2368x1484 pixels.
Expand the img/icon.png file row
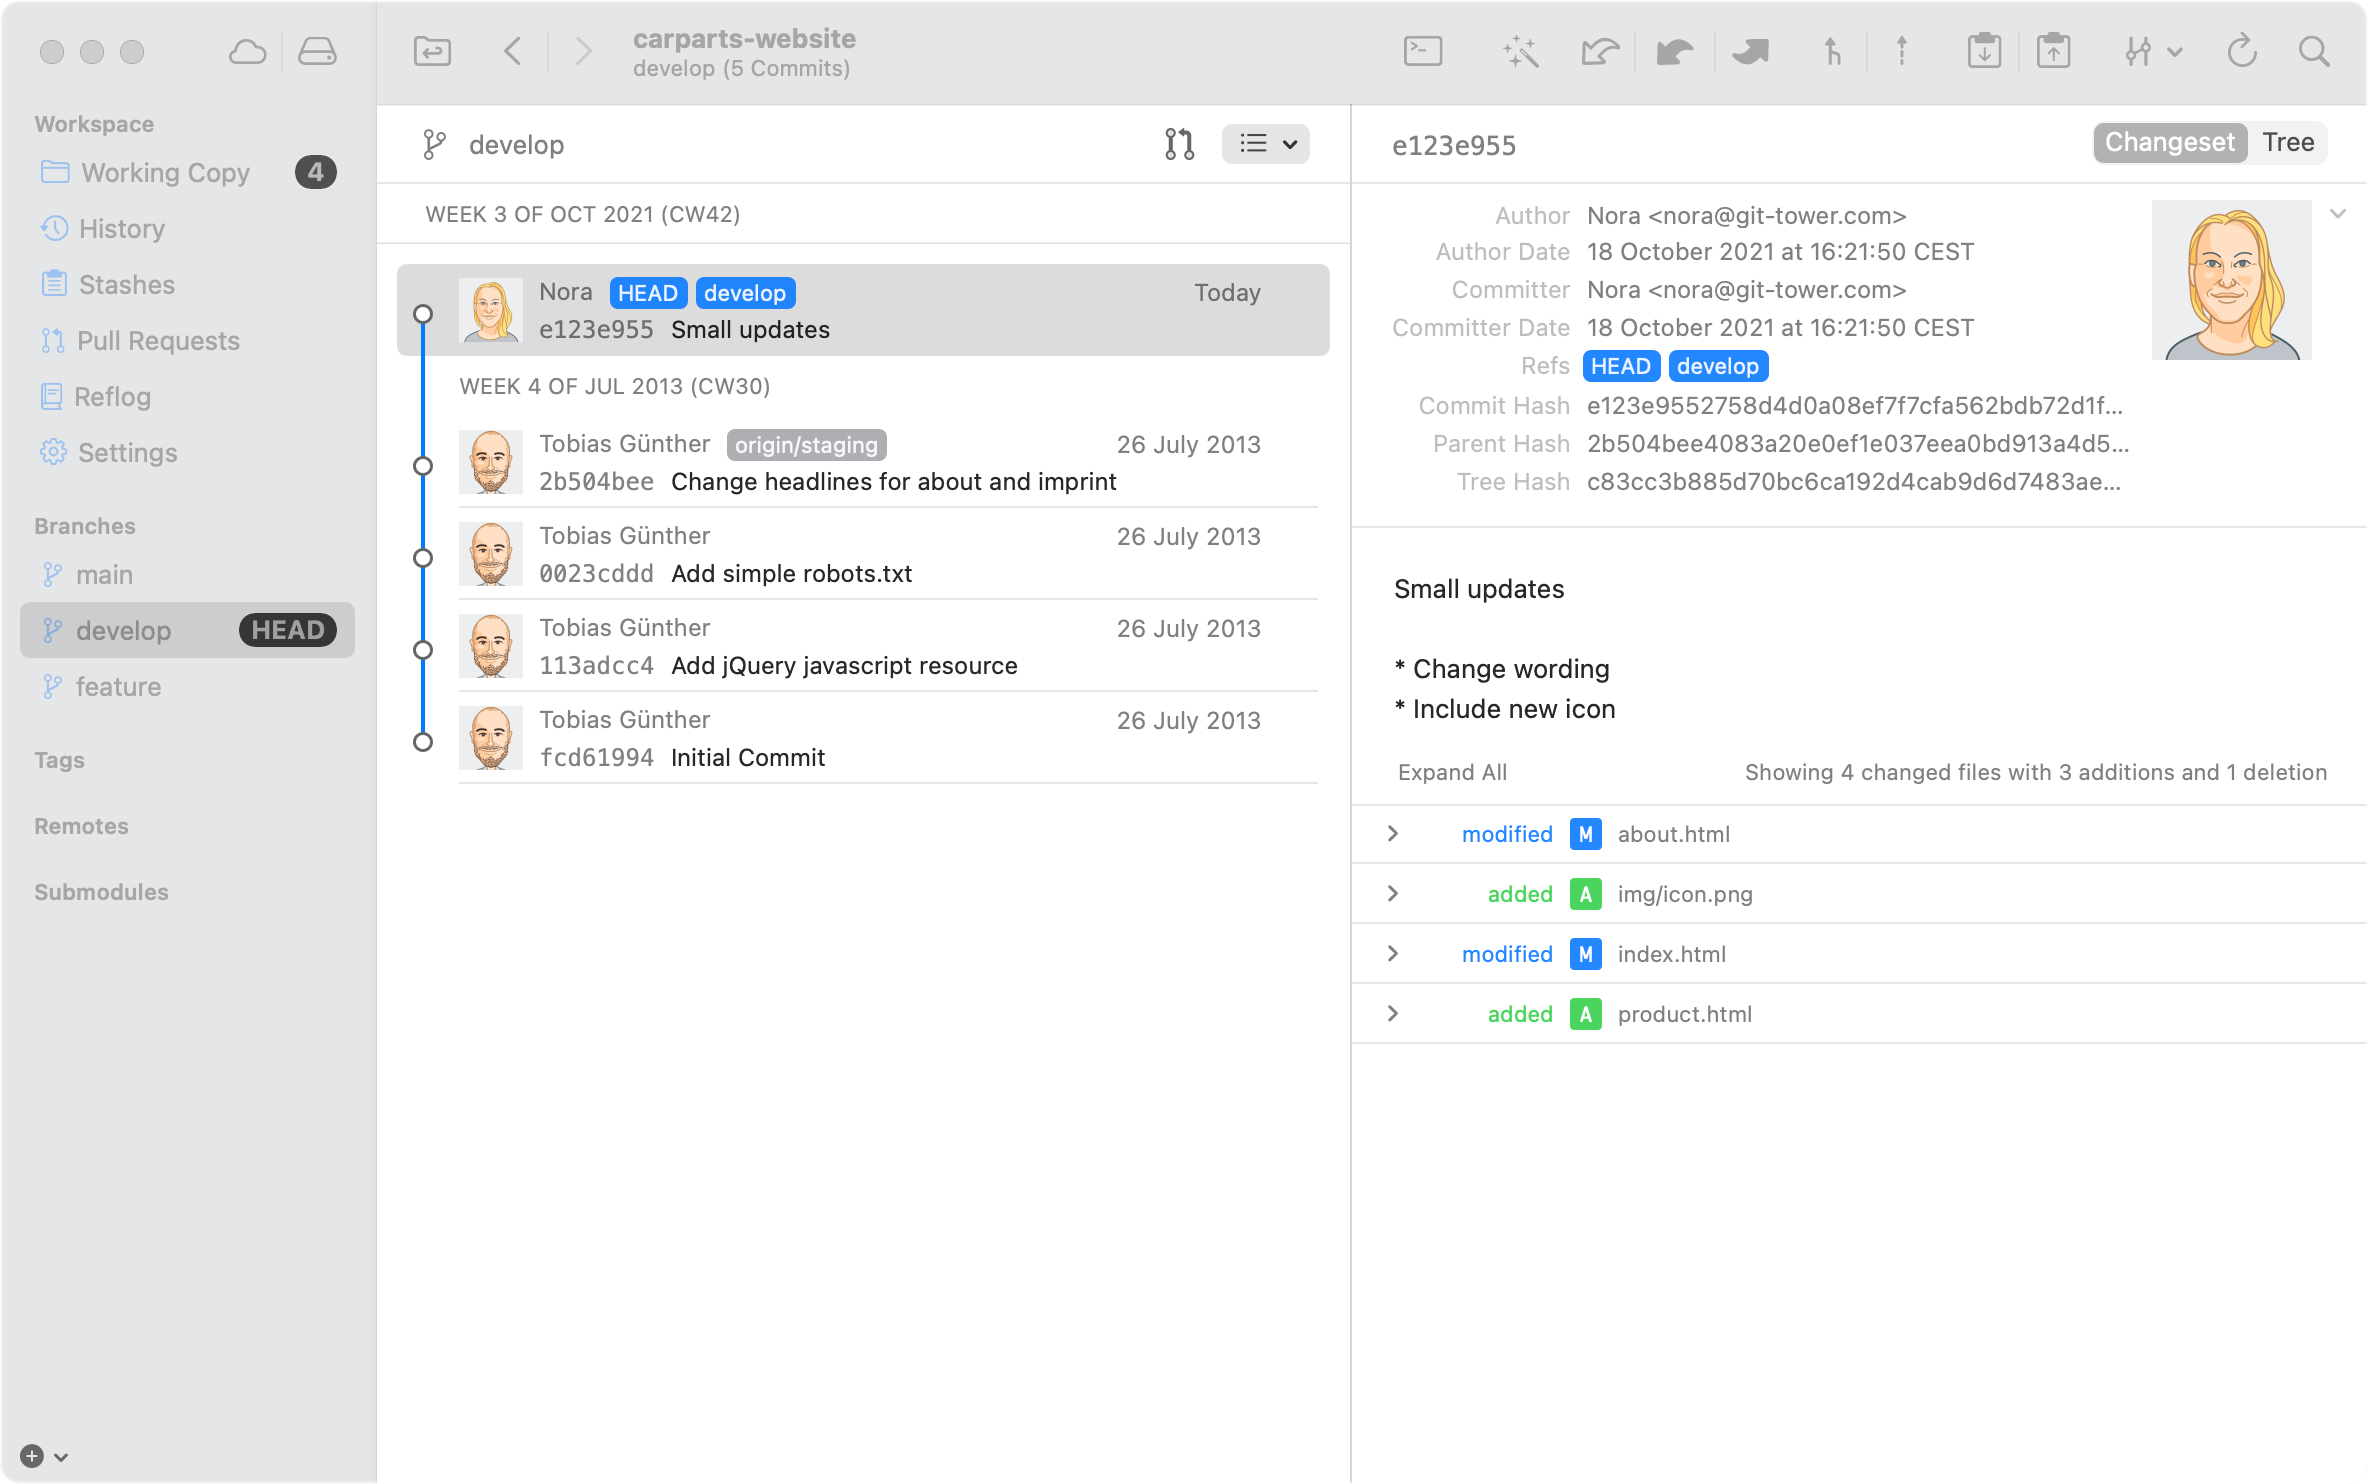click(1393, 894)
